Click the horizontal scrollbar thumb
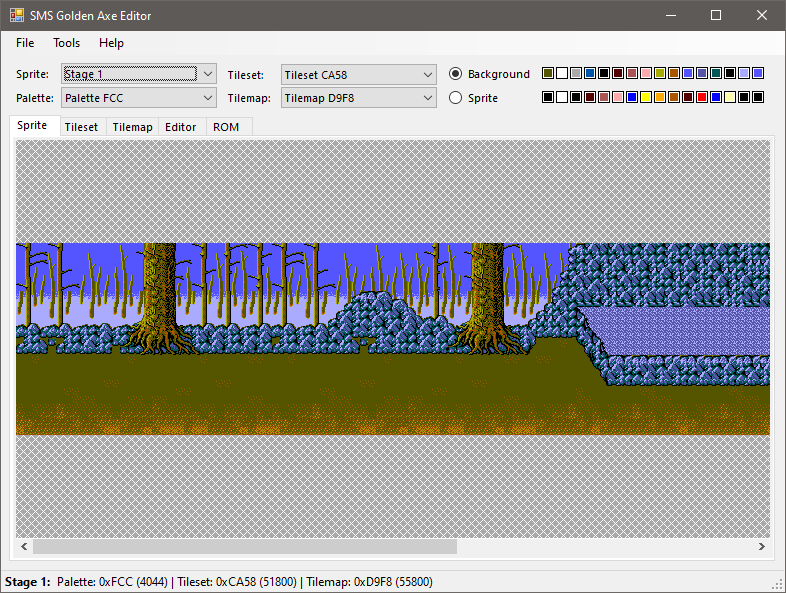This screenshot has height=593, width=786. coord(245,546)
